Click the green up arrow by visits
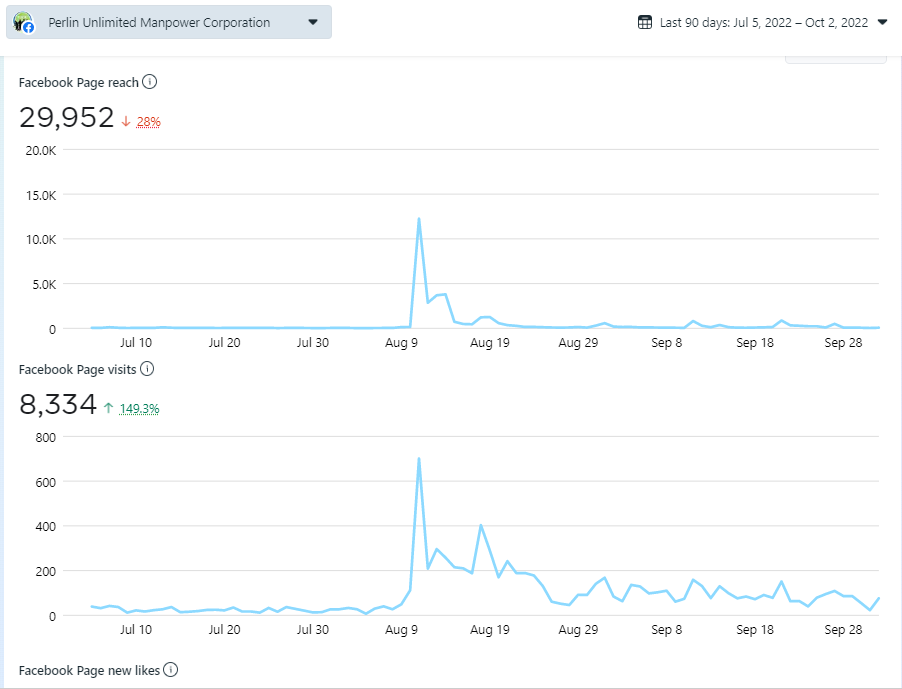This screenshot has width=902, height=689. [x=108, y=408]
